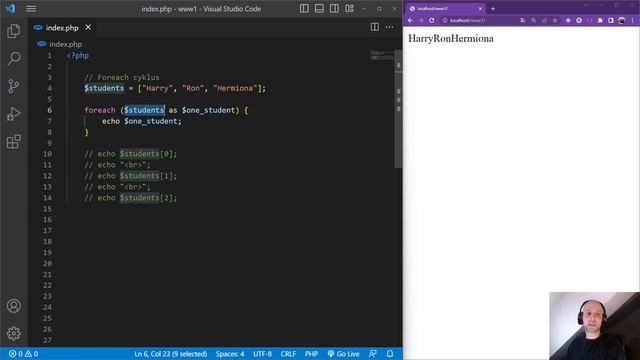Viewport: 640px width, 360px height.
Task: Change the CRLF end-of-line sequence
Action: pyautogui.click(x=288, y=354)
